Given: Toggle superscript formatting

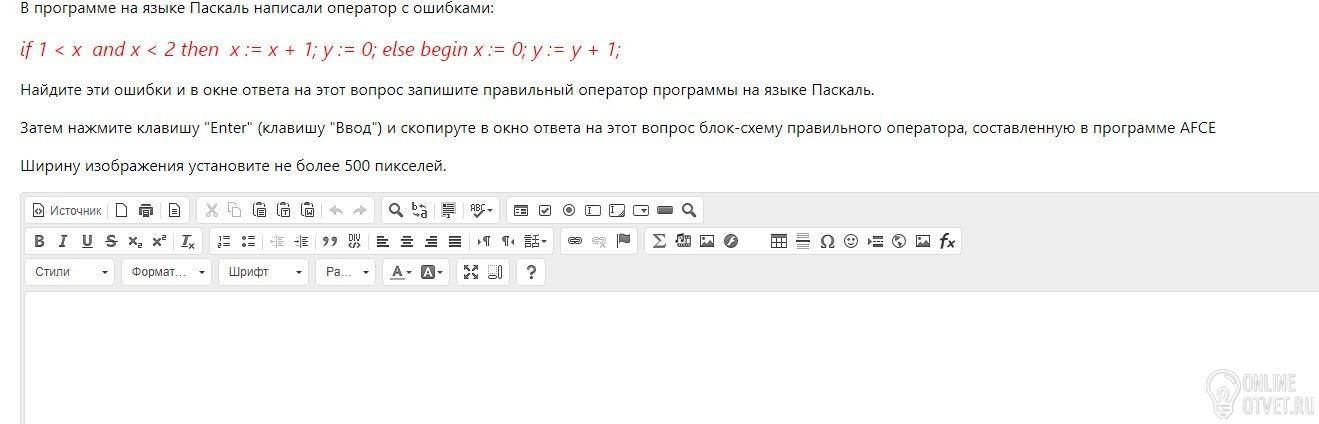Looking at the screenshot, I should (x=159, y=241).
